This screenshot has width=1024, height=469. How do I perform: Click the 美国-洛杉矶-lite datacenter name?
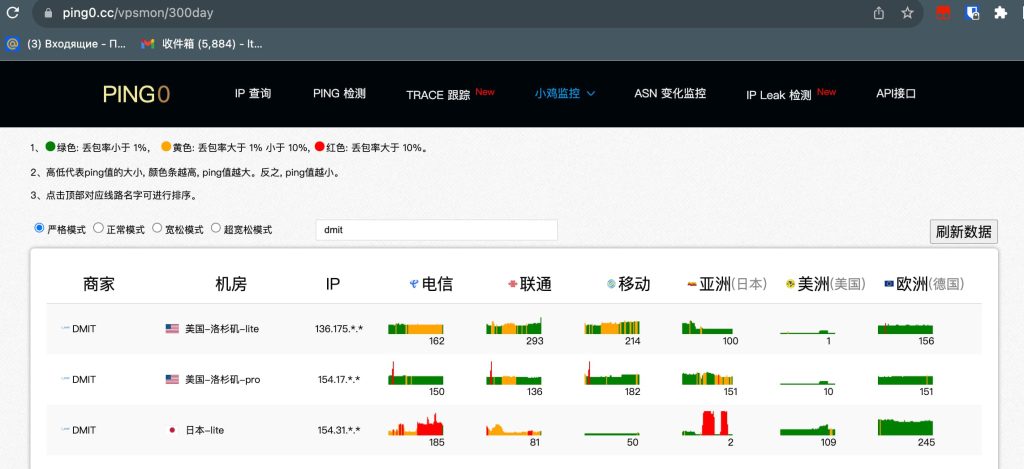pos(222,329)
